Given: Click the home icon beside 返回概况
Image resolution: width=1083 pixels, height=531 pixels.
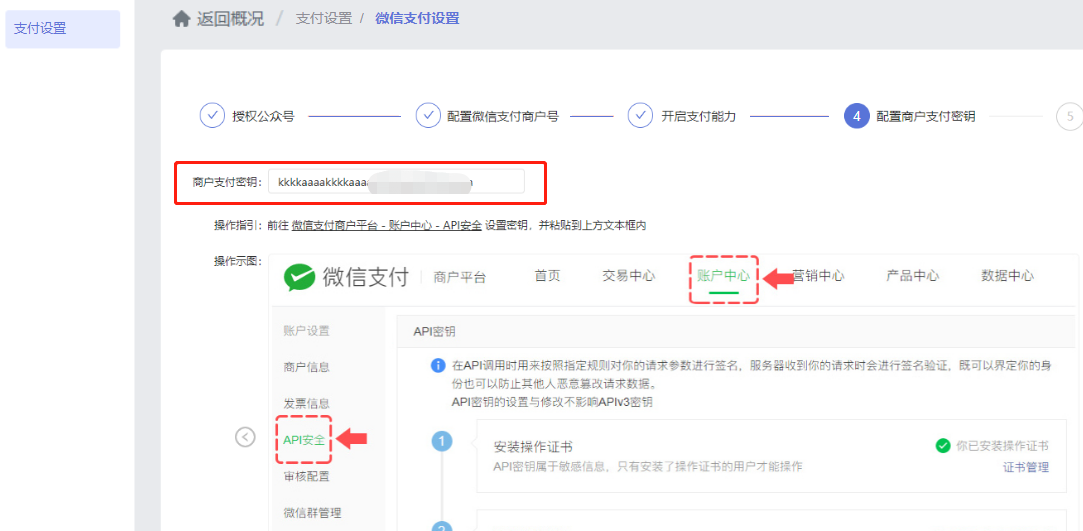Looking at the screenshot, I should [x=181, y=19].
